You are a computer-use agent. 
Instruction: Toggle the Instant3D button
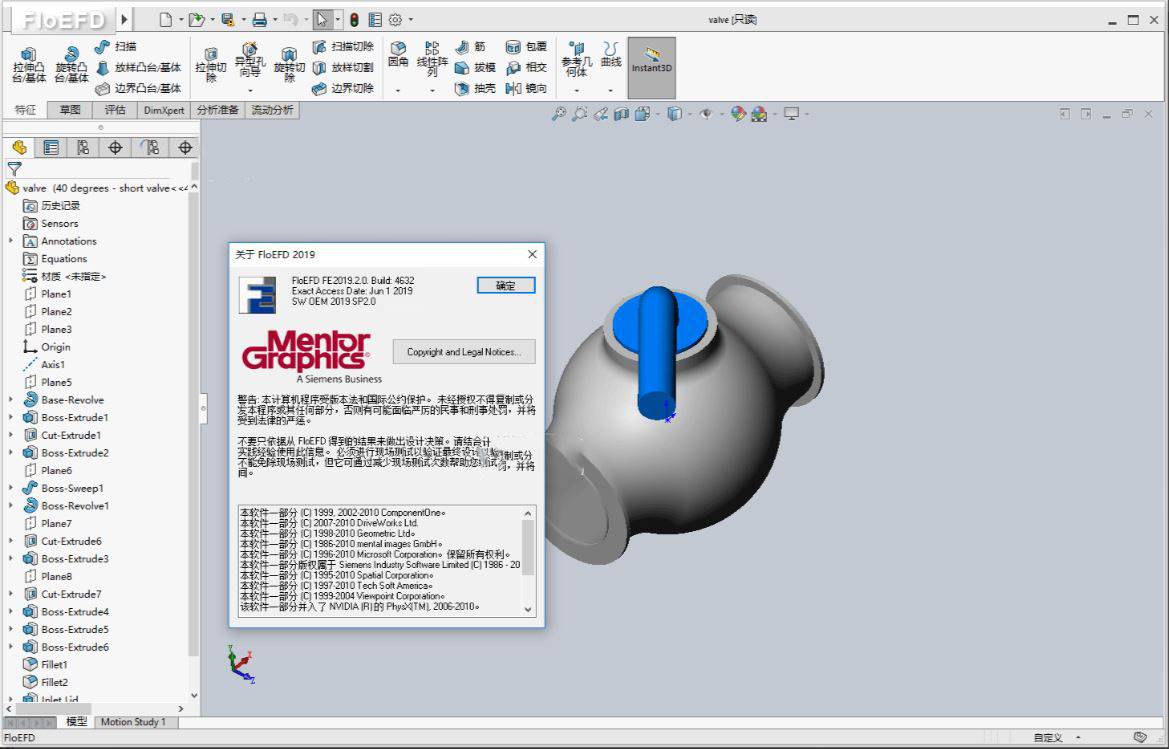point(652,68)
